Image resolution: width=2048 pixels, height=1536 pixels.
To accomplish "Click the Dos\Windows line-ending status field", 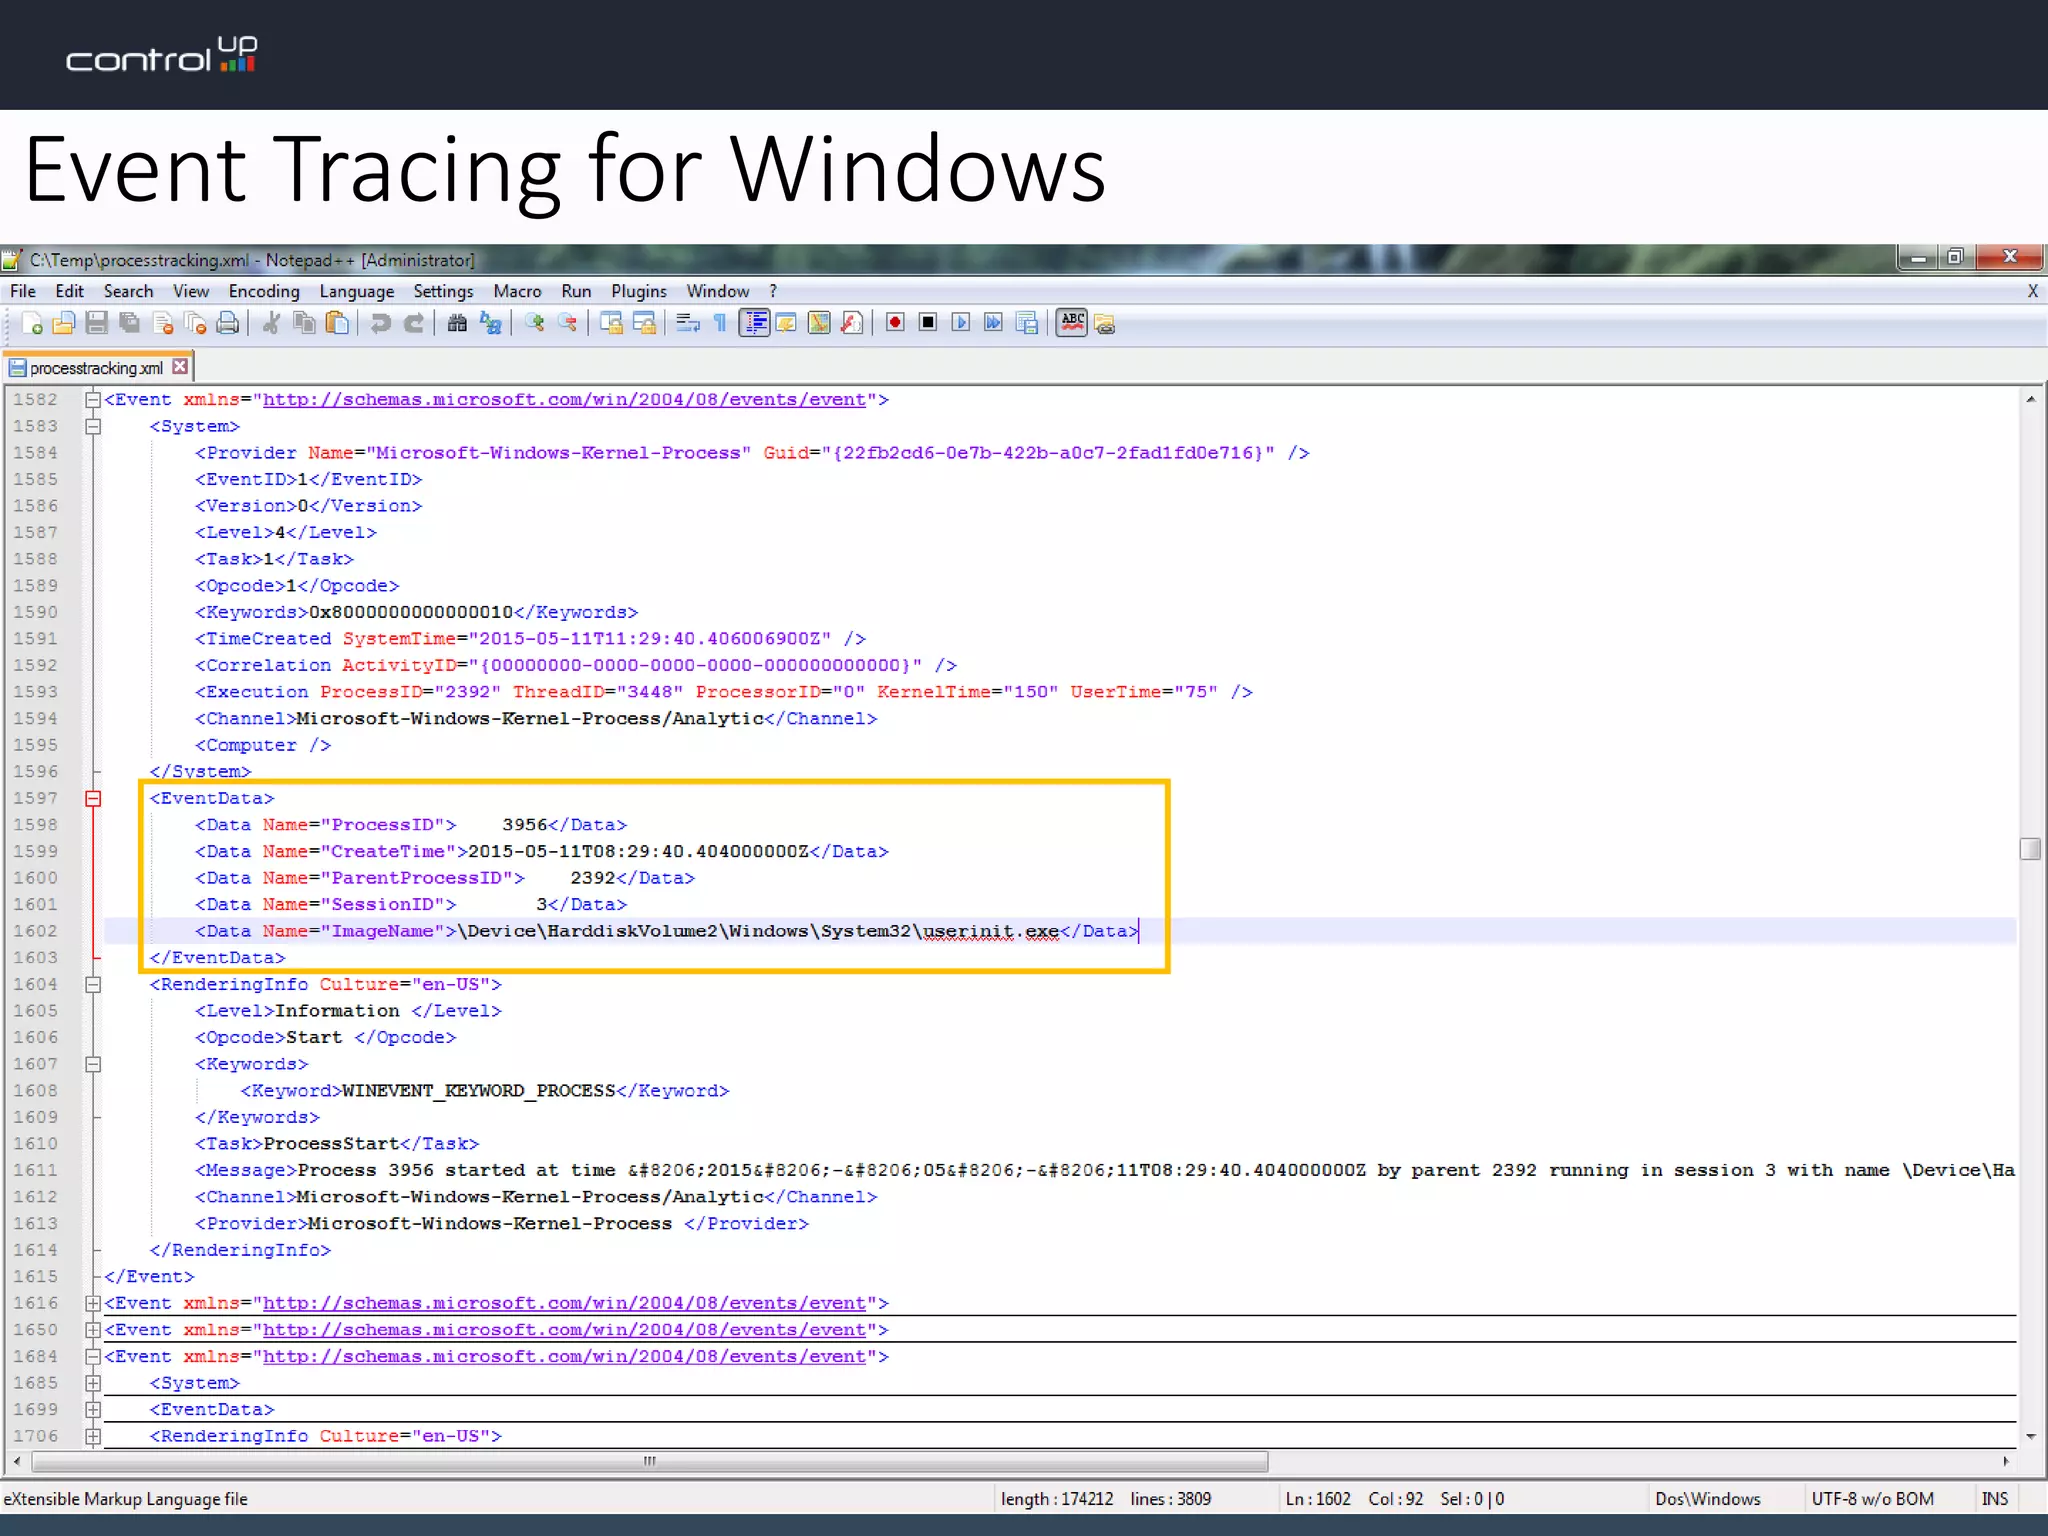I will coord(1708,1498).
